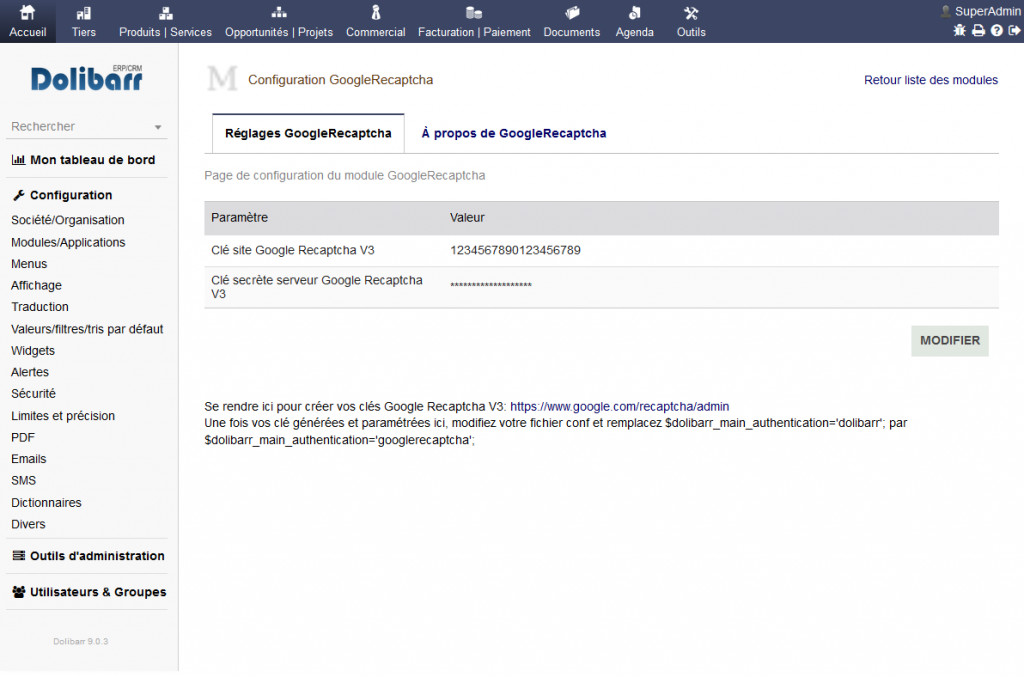Click the MODIFIER button
Image resolution: width=1024 pixels, height=677 pixels.
(x=949, y=341)
